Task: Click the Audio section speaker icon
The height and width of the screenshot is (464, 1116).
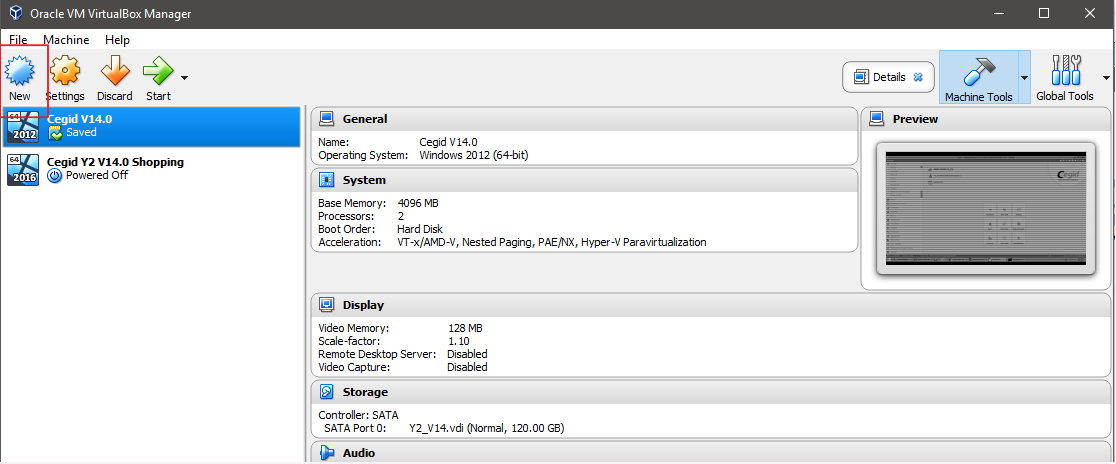Action: point(327,453)
